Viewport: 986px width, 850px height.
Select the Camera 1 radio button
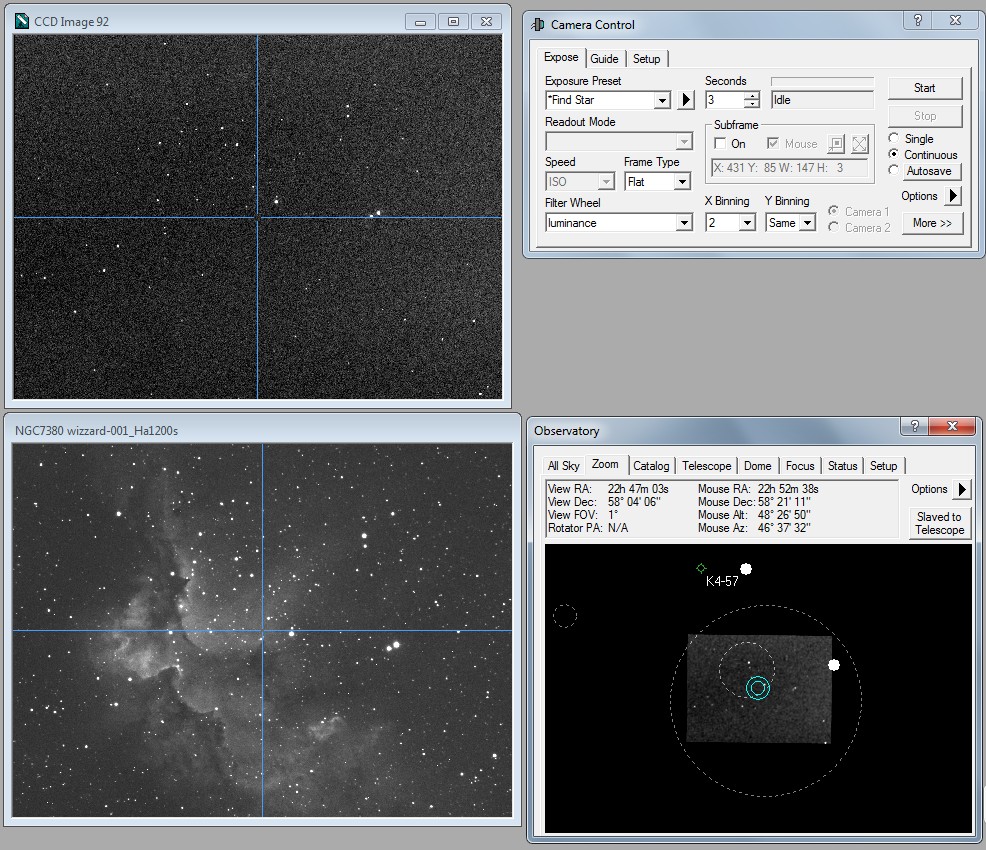click(x=834, y=211)
